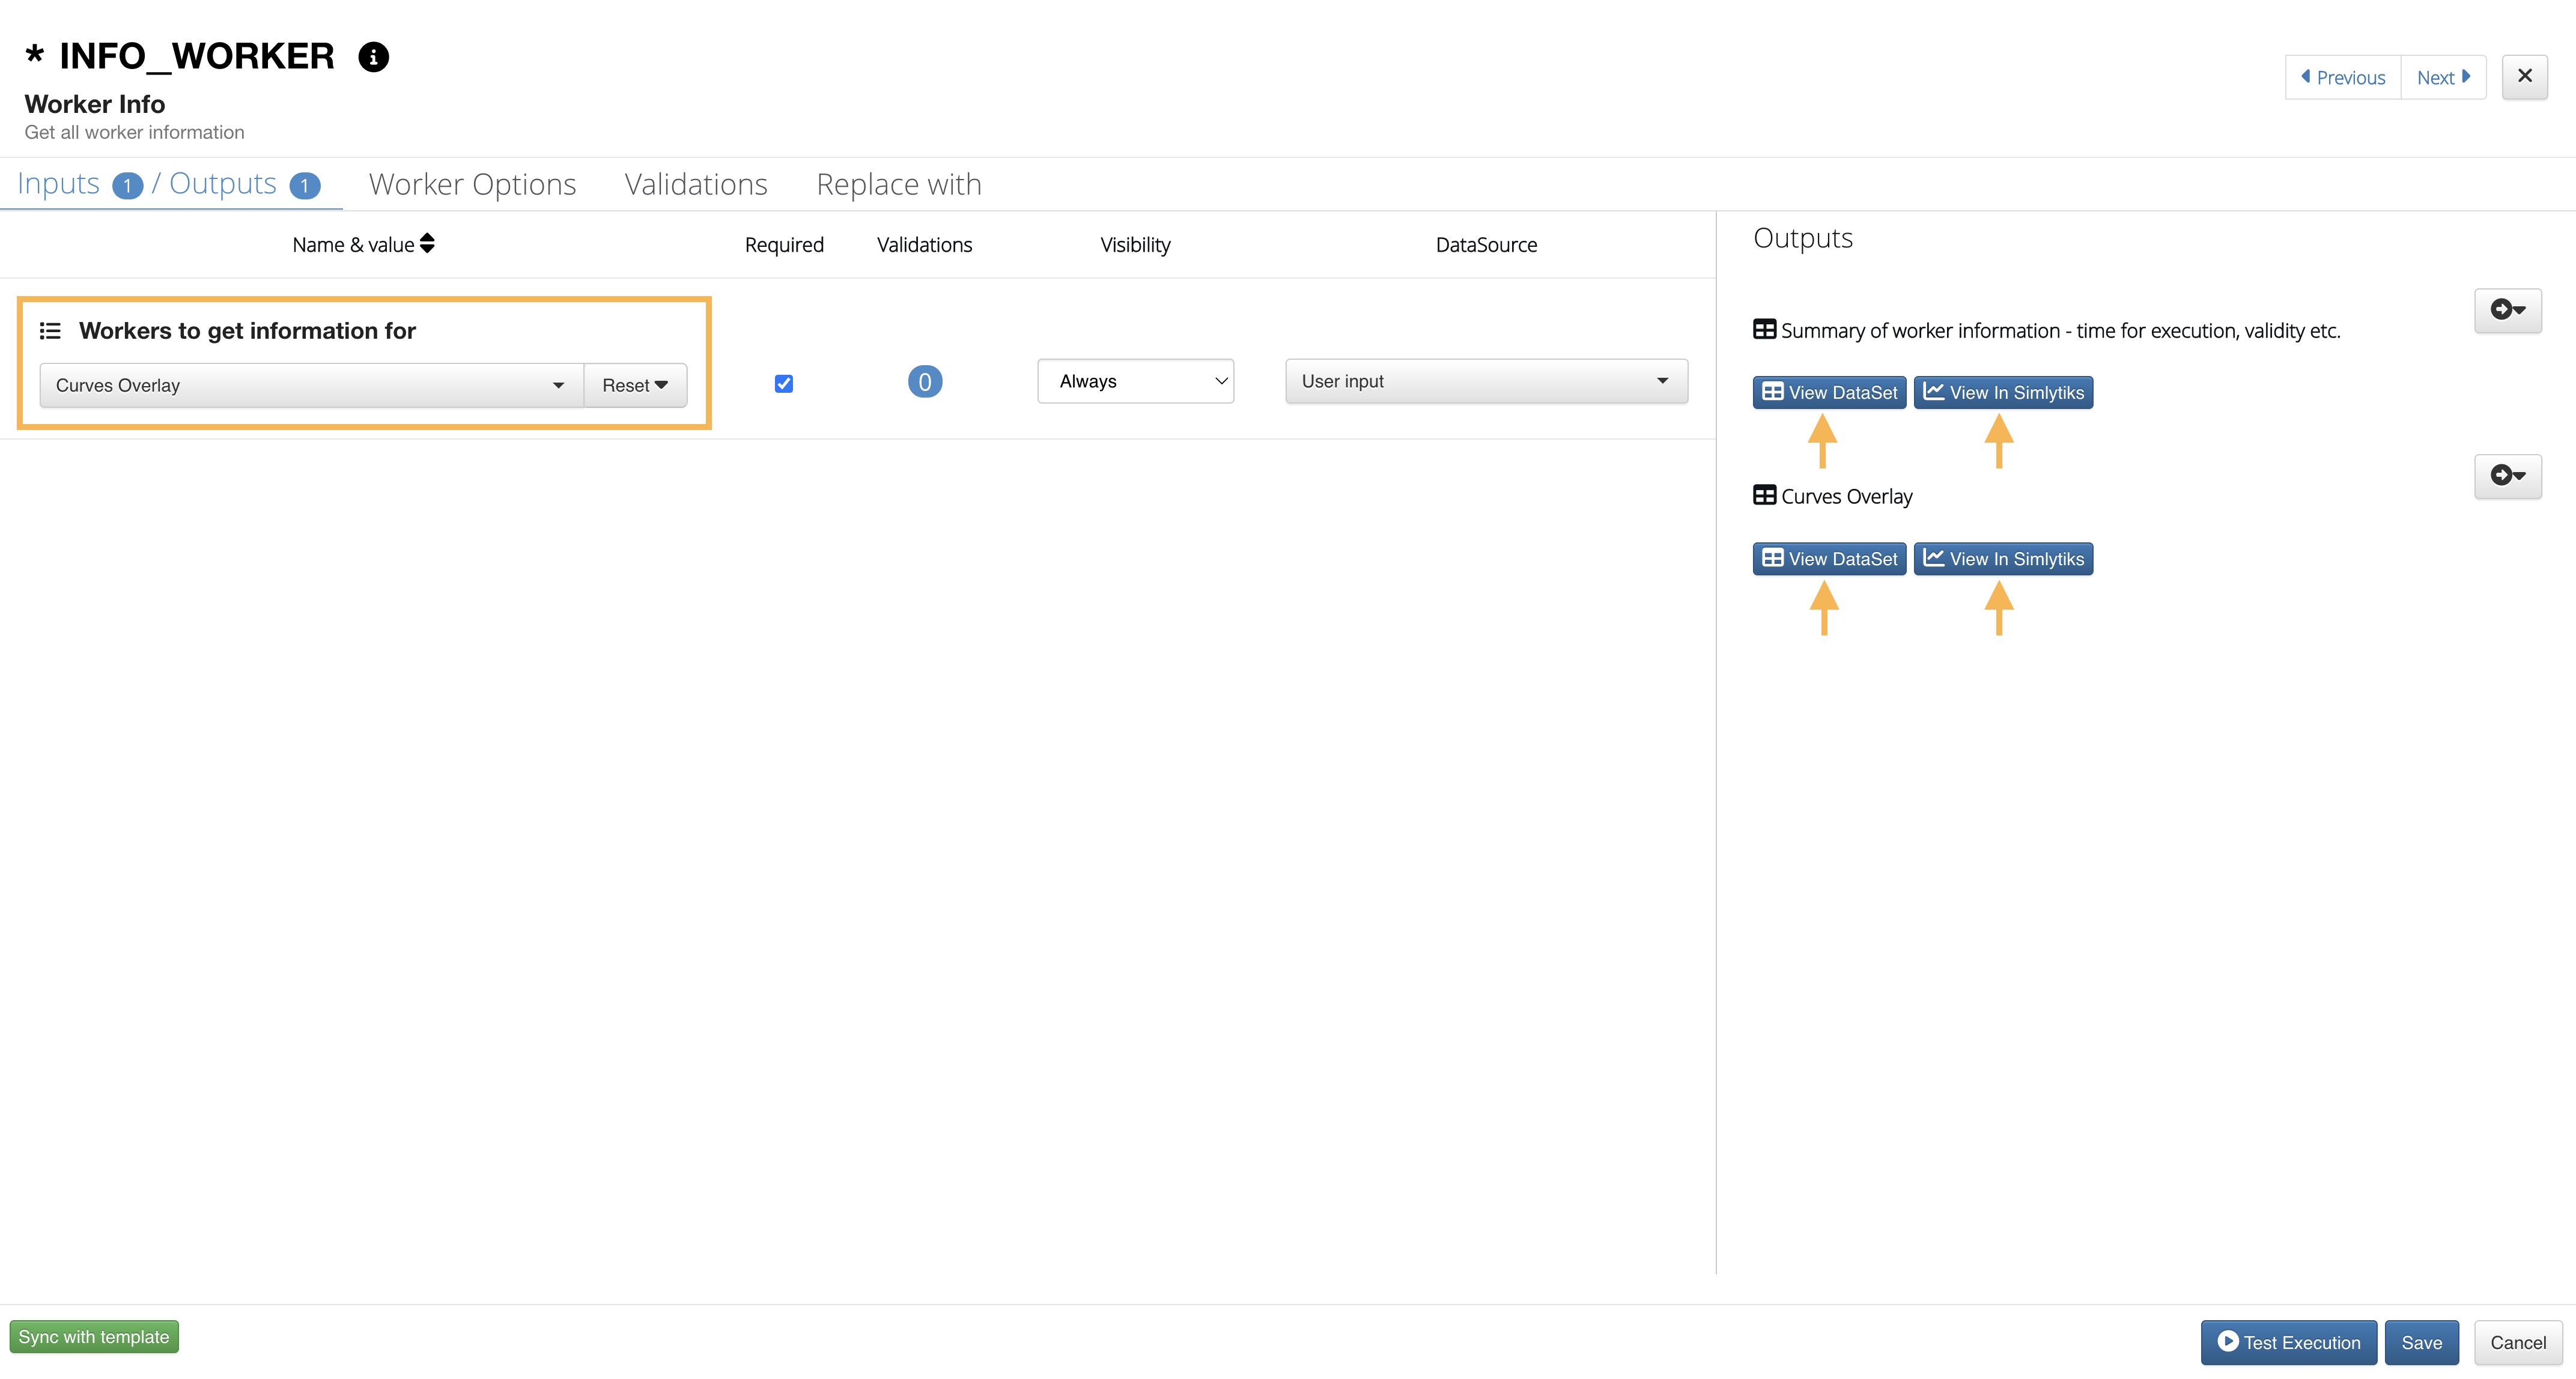Click table icon beside Curves Overlay output label
2576x1379 pixels.
tap(1764, 496)
